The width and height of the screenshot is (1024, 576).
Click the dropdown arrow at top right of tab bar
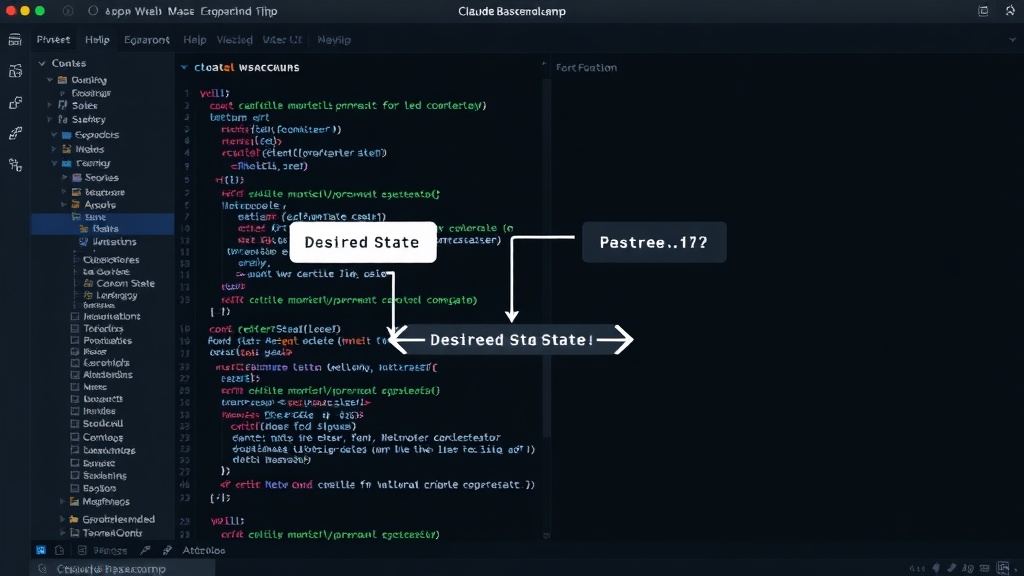coord(1012,40)
